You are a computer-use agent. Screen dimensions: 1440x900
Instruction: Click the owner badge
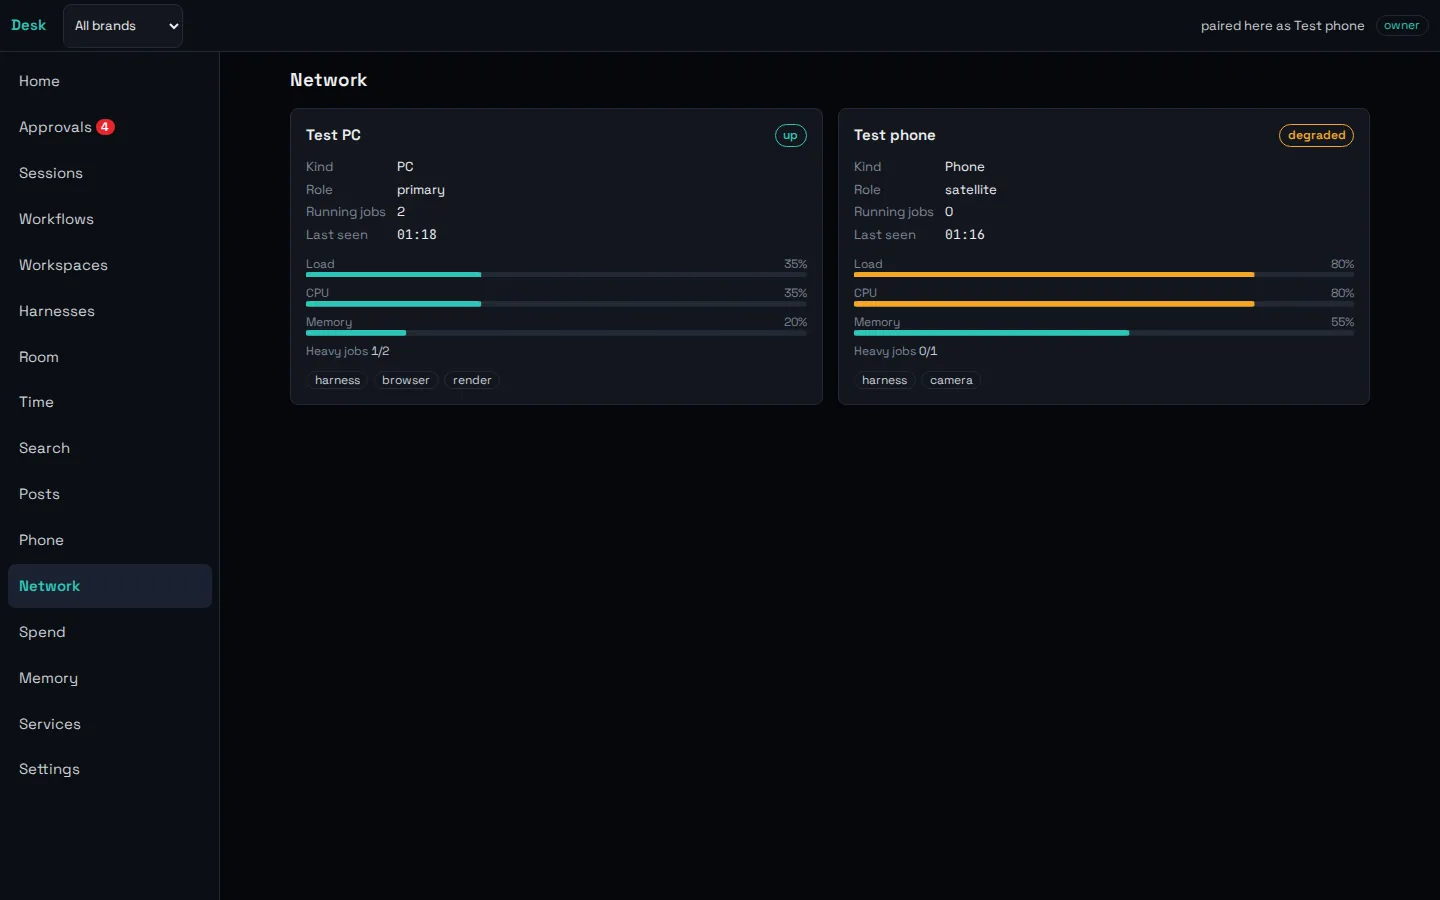1401,26
